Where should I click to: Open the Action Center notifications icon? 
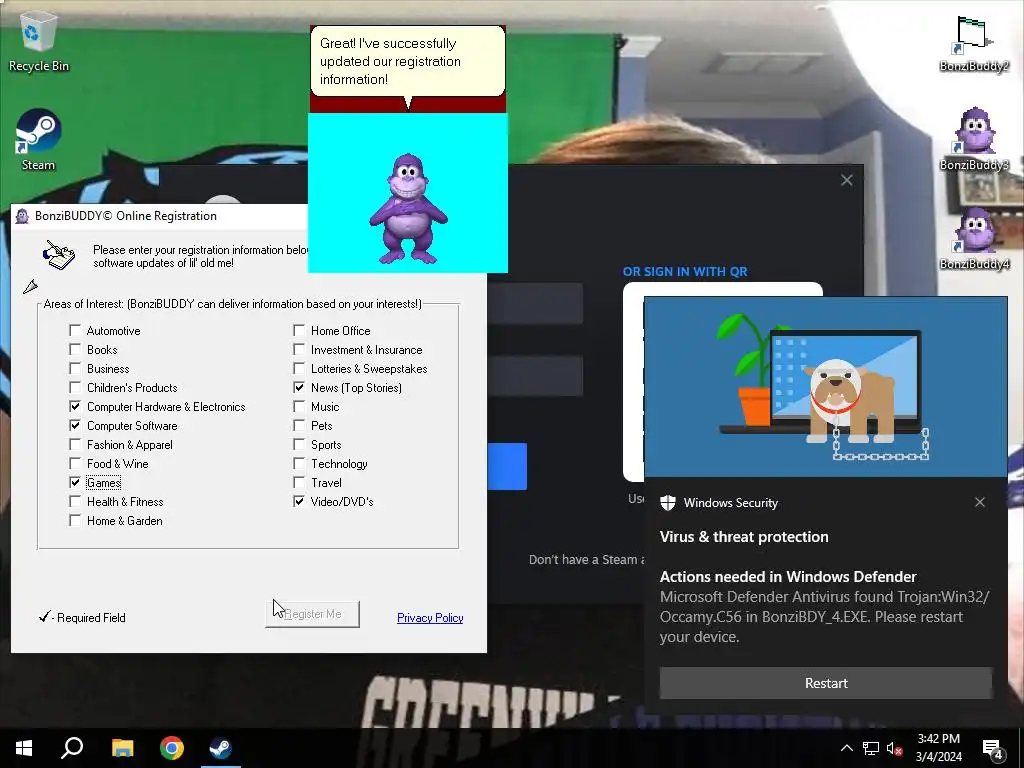993,749
